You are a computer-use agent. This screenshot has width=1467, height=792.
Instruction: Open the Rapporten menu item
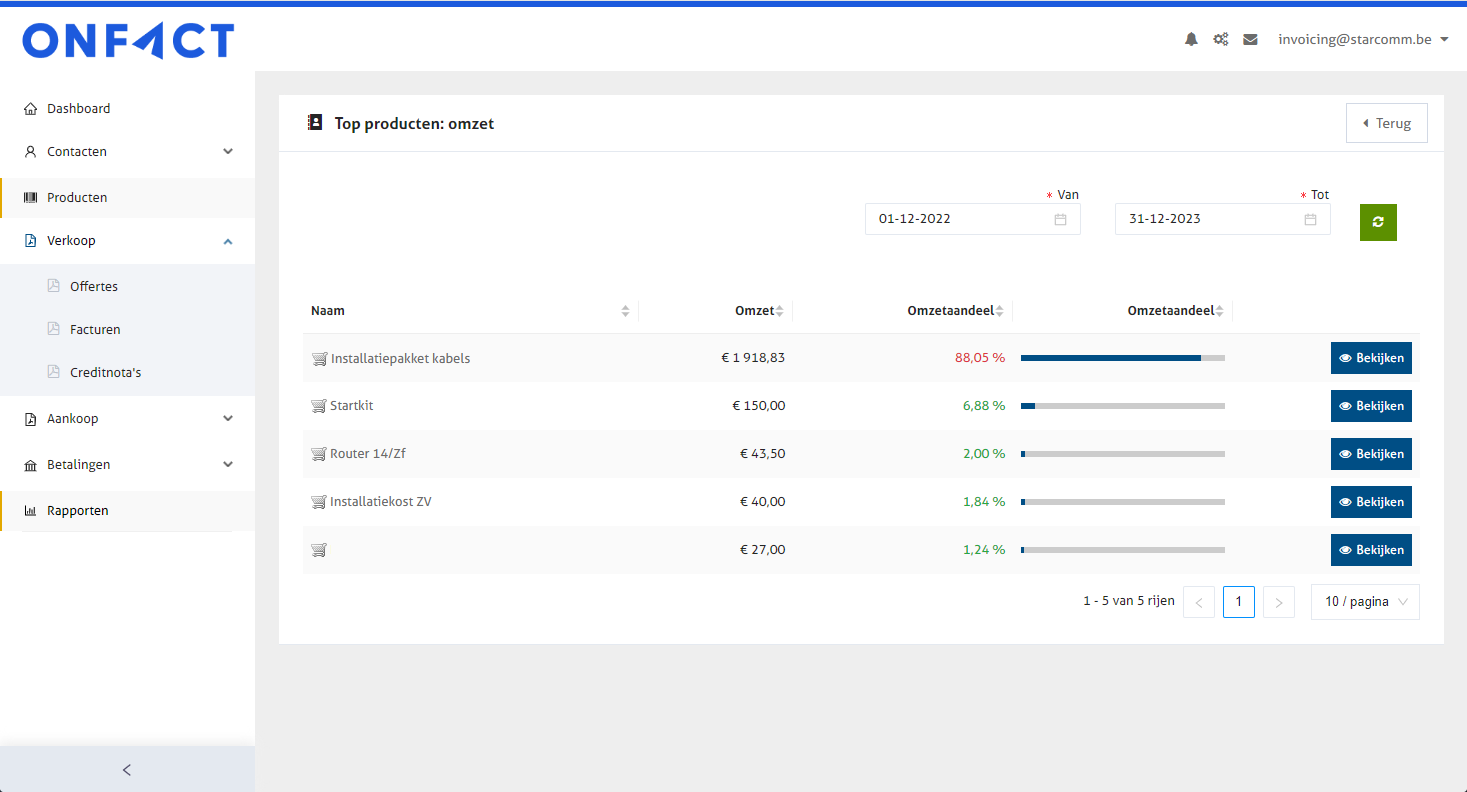coord(78,511)
